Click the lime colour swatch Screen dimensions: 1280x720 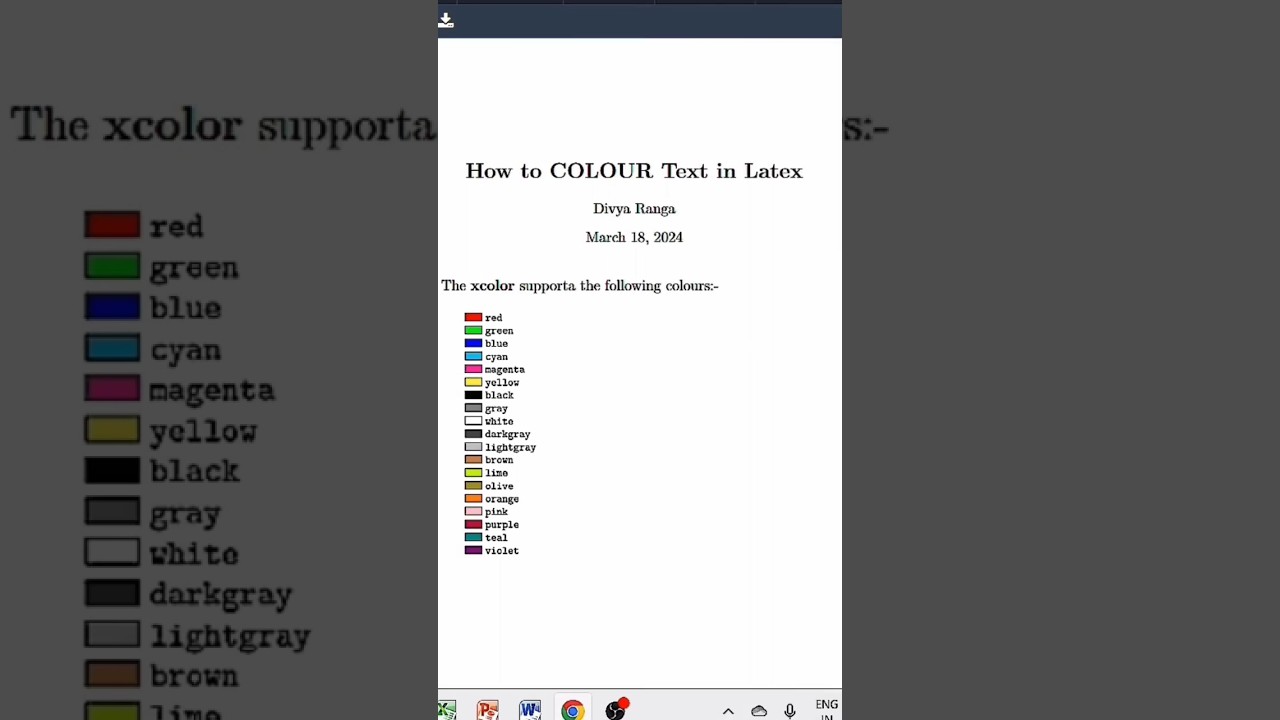coord(473,472)
